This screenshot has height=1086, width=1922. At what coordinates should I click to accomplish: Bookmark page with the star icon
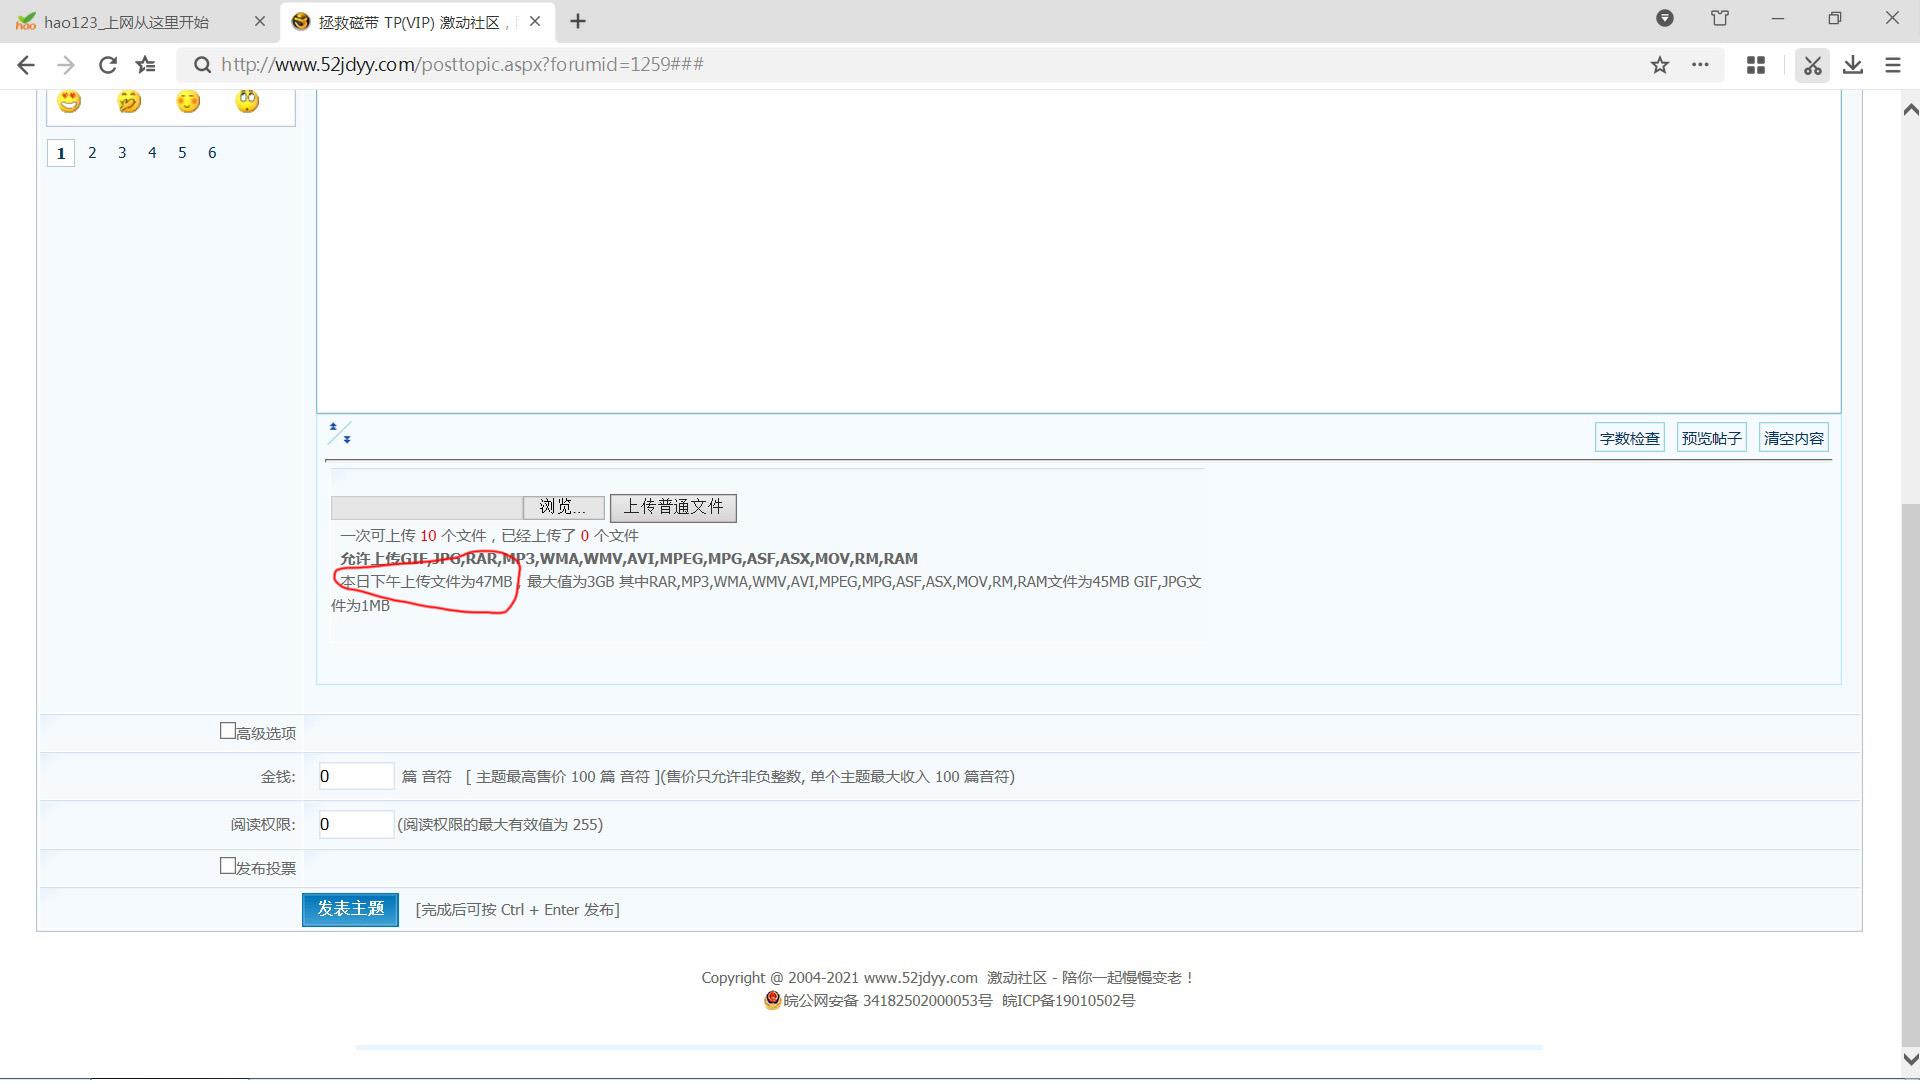(1660, 65)
